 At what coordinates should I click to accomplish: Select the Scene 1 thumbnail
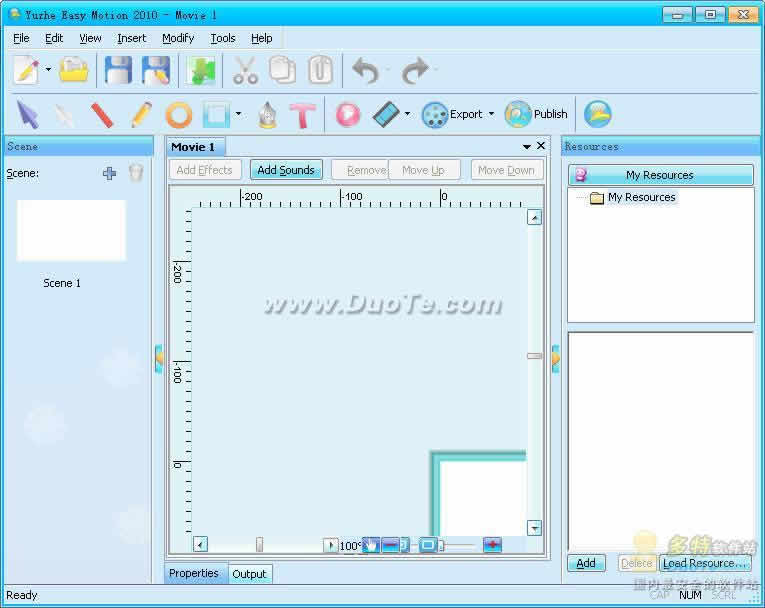pyautogui.click(x=71, y=230)
